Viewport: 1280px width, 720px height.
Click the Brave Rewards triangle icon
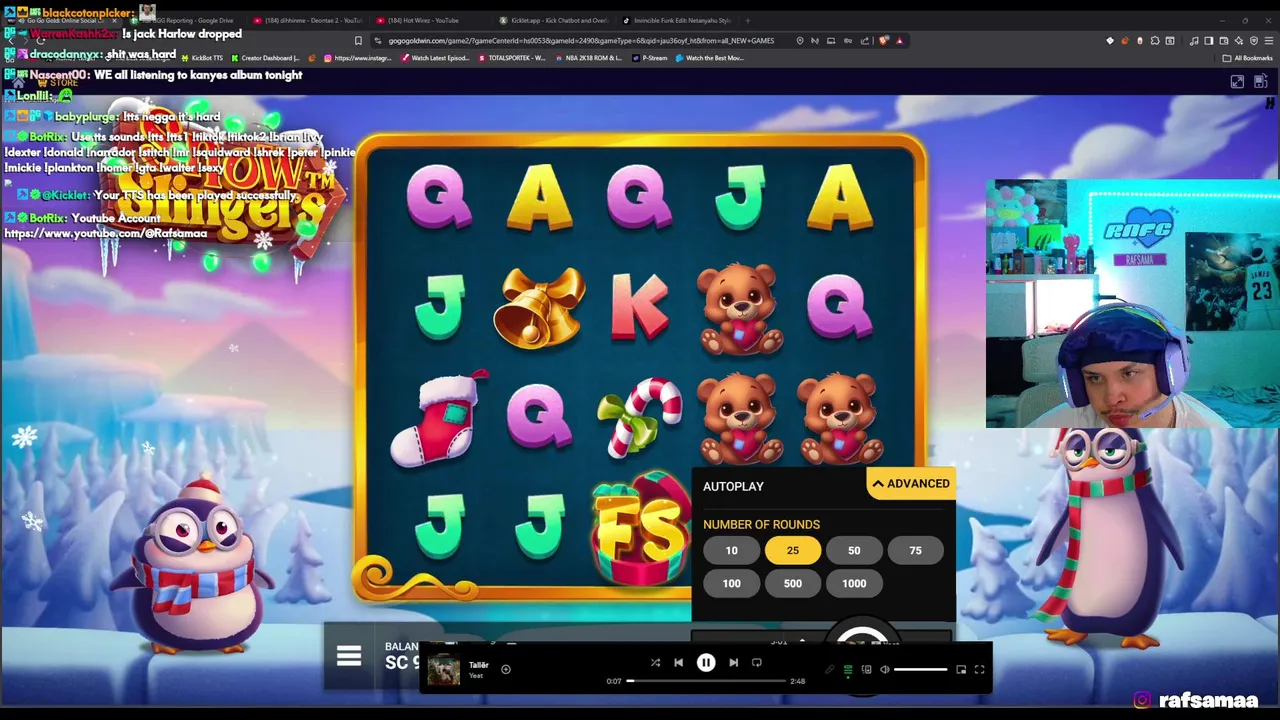[900, 41]
